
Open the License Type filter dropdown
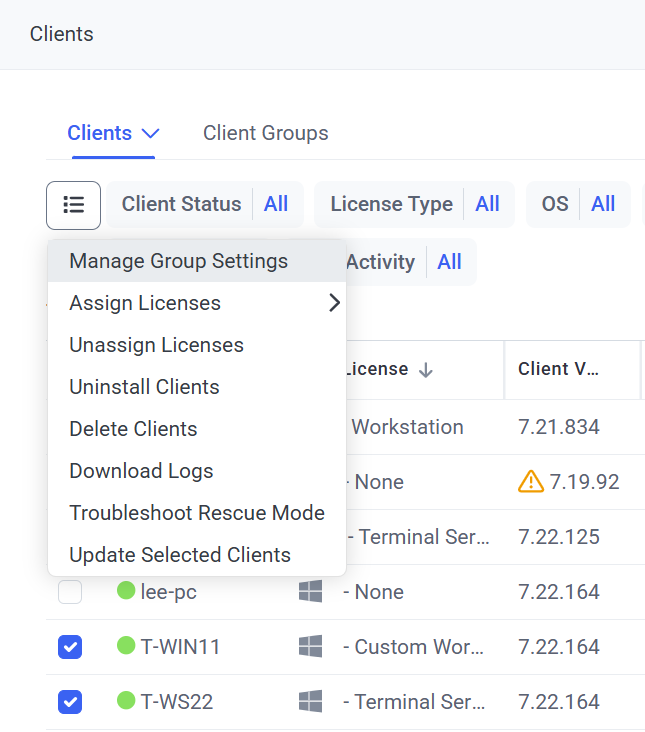click(414, 204)
